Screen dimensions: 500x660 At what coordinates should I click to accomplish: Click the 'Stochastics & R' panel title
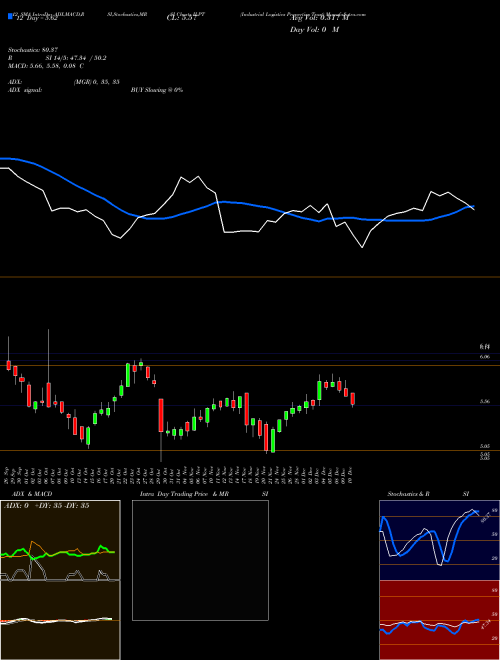(408, 494)
